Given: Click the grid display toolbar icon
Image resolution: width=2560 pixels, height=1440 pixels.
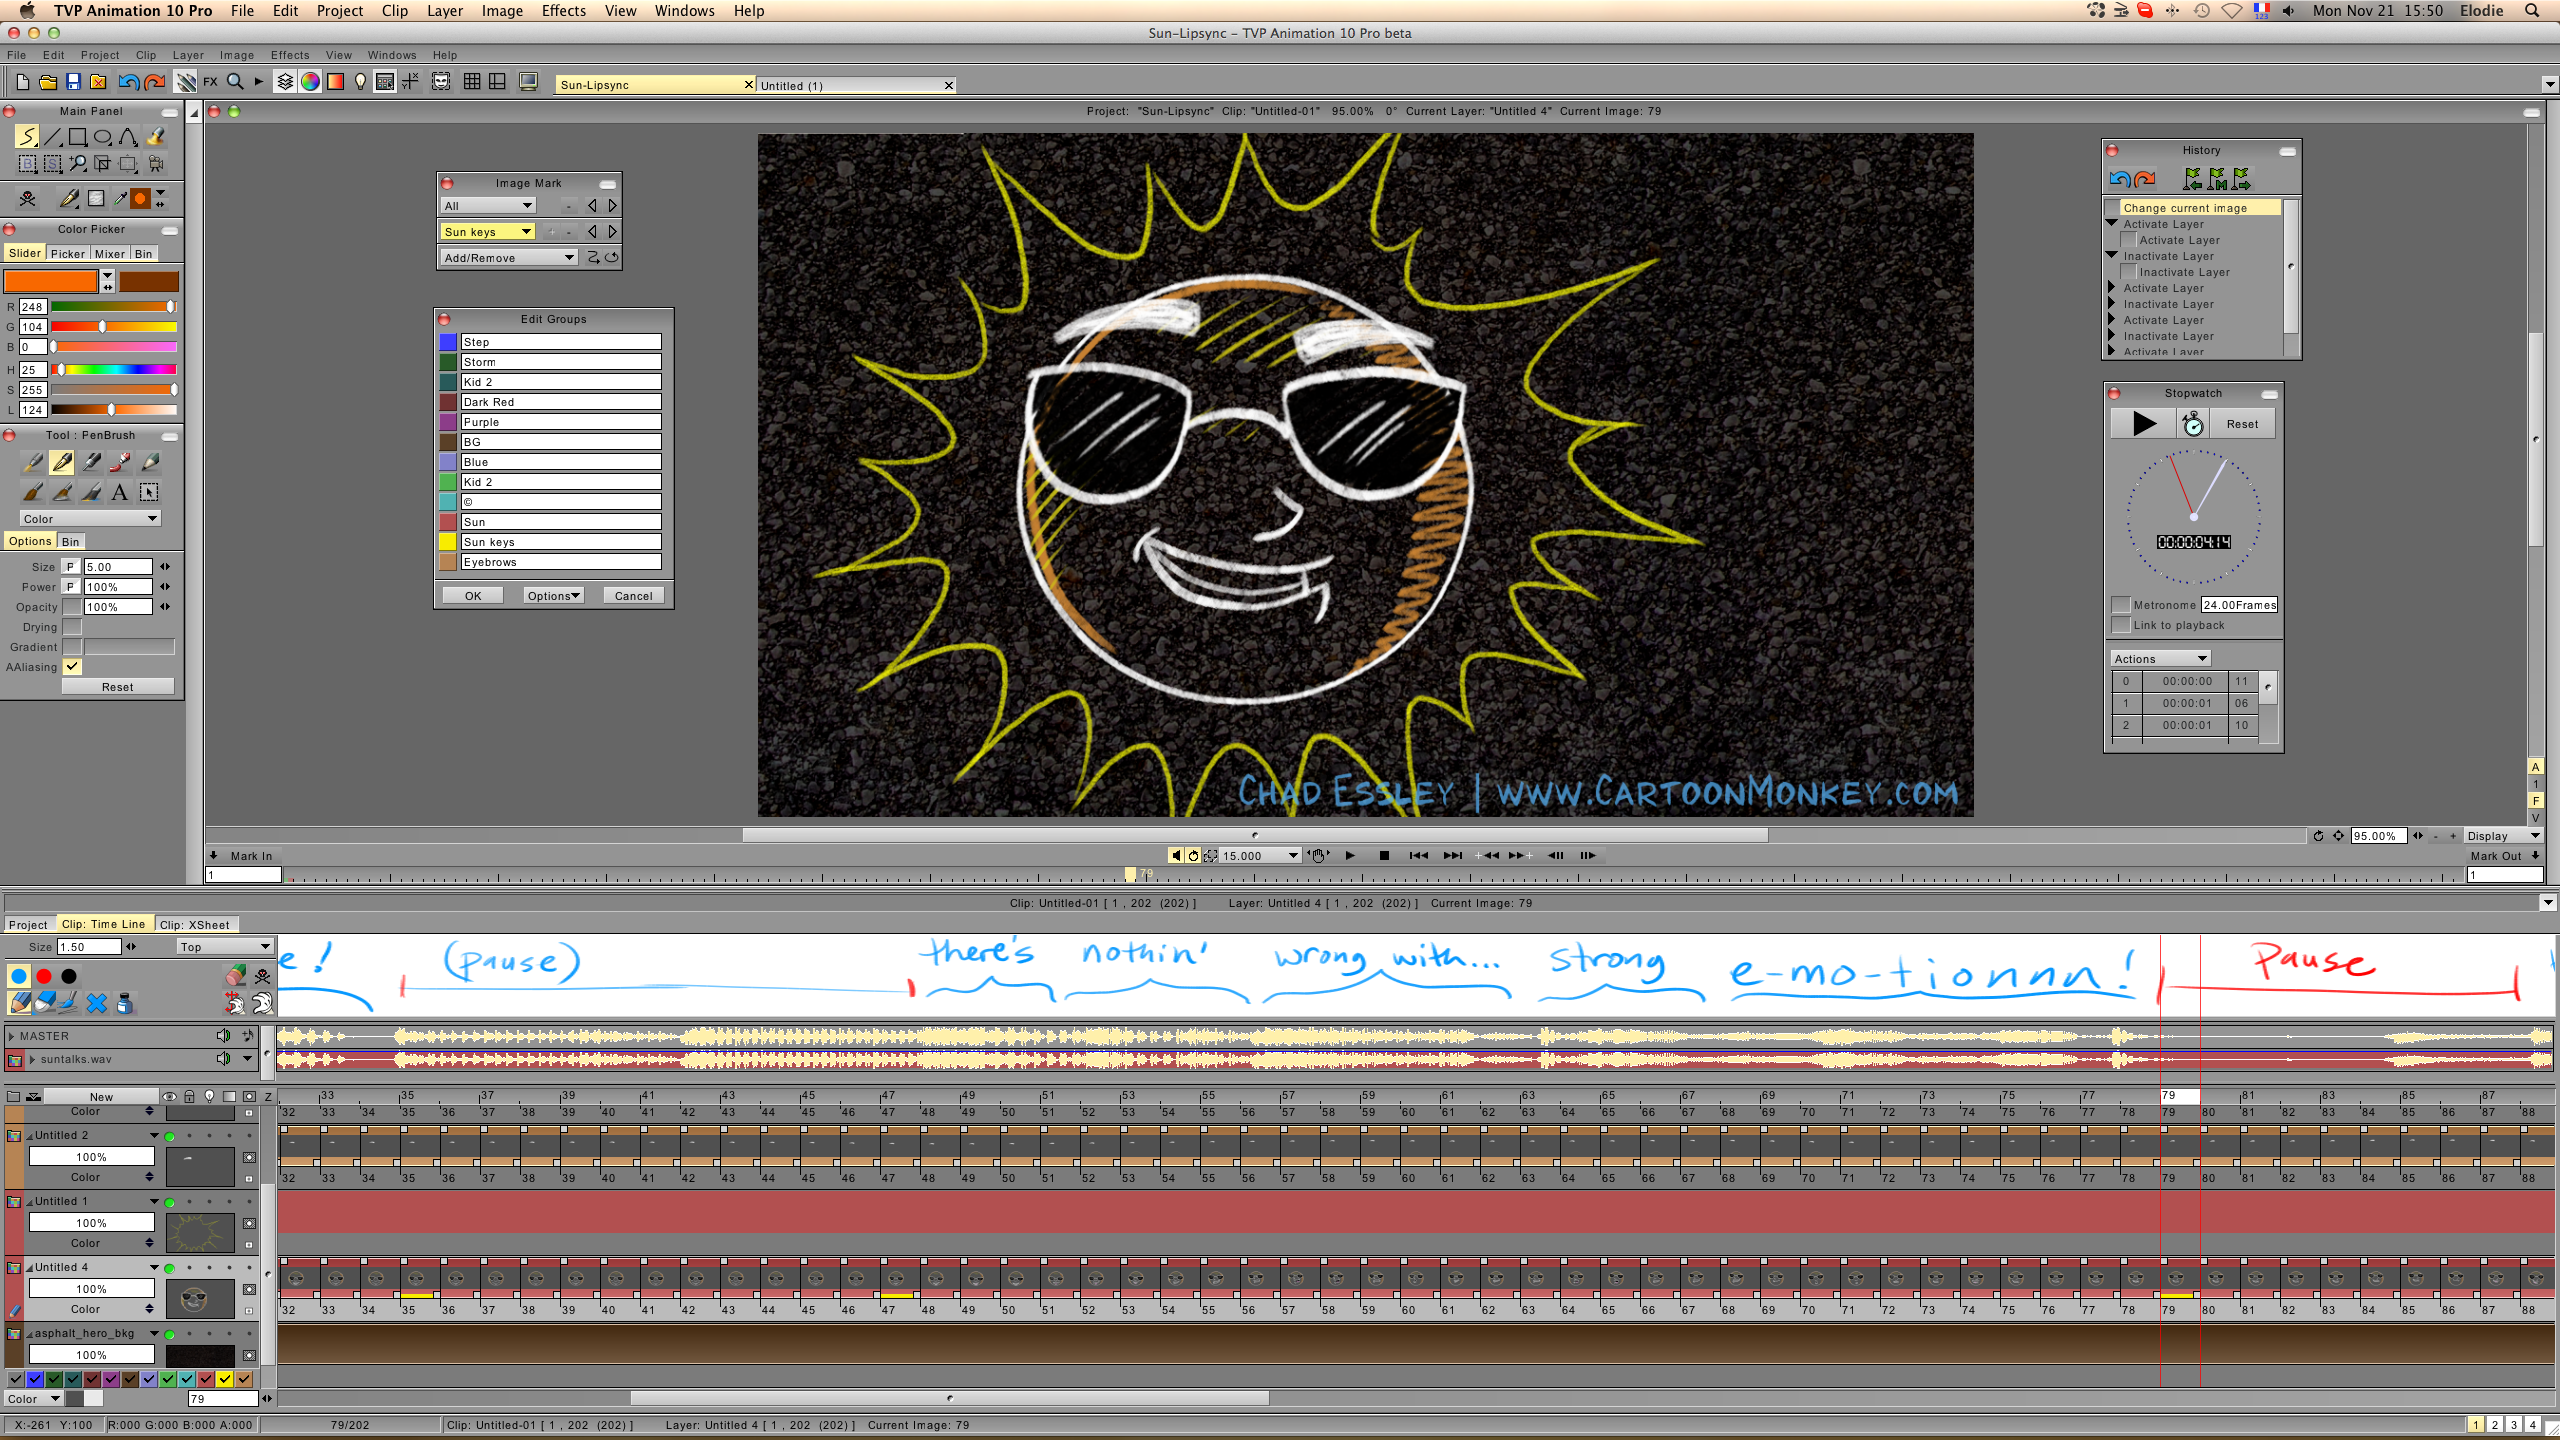Looking at the screenshot, I should 472,81.
